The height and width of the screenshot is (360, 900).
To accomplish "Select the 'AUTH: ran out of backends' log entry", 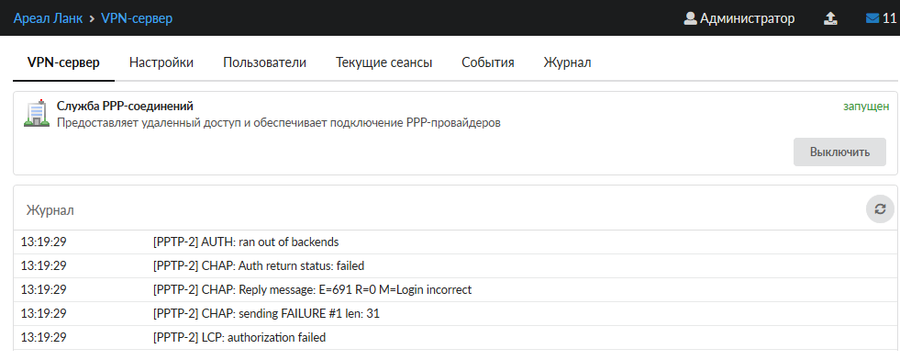I will [455, 242].
